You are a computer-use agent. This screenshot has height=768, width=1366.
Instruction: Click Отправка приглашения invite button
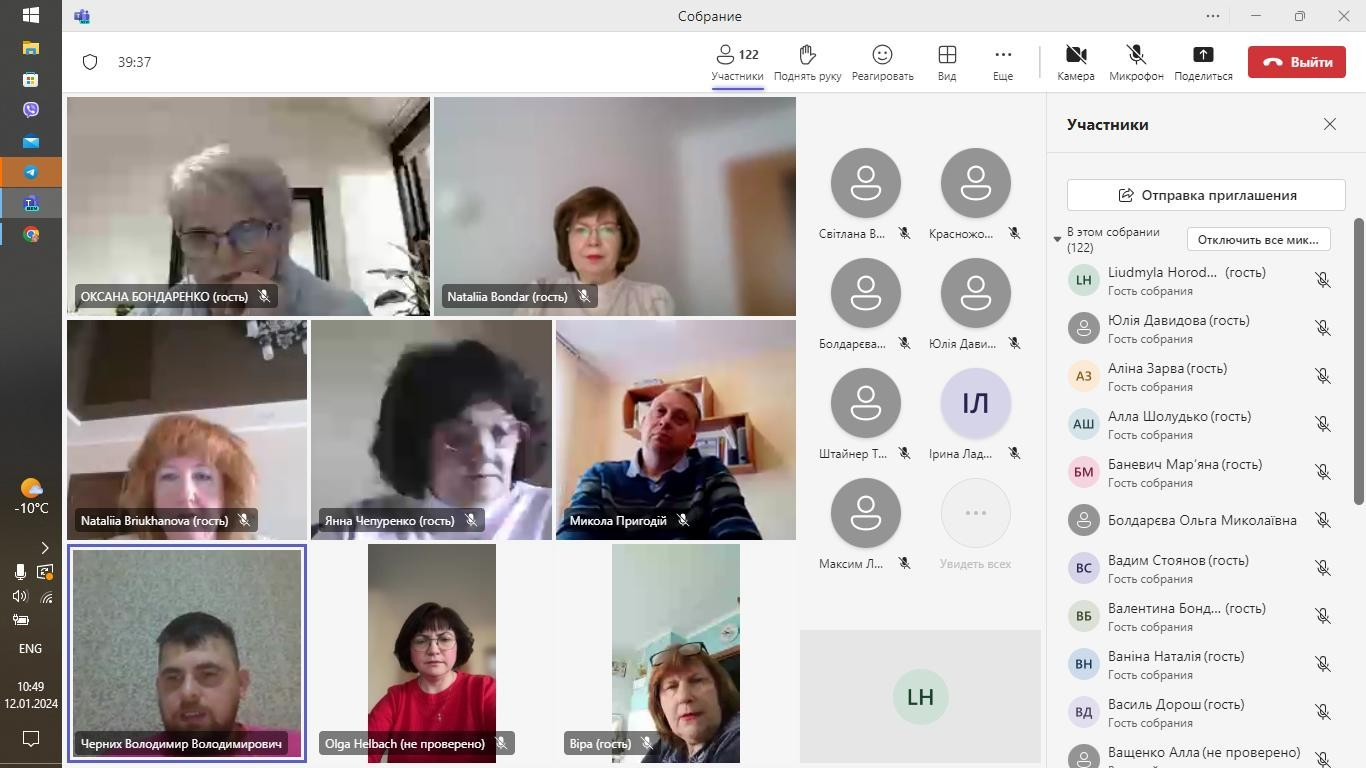1206,195
